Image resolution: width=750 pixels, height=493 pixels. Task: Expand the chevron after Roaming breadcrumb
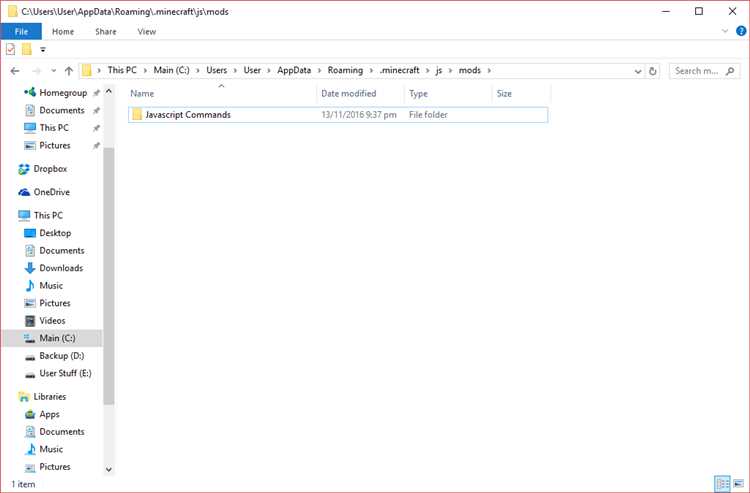point(371,70)
